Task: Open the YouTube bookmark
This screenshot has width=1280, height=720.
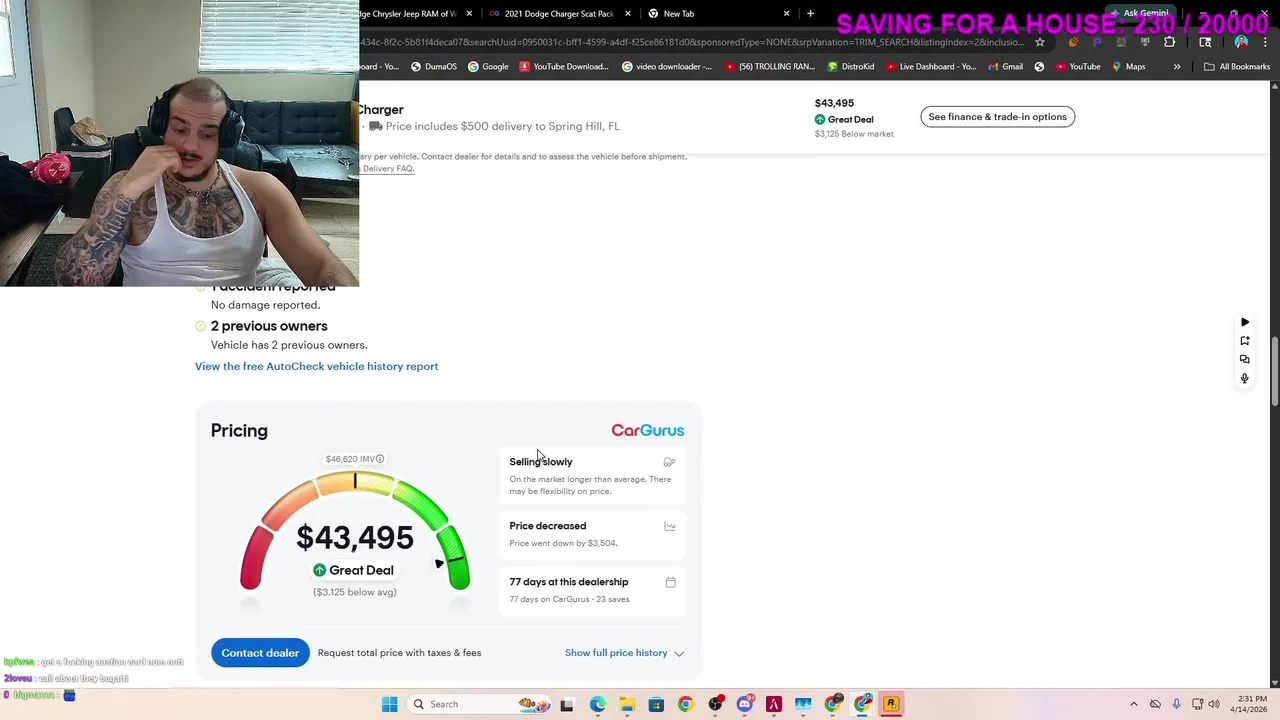Action: 1077,67
